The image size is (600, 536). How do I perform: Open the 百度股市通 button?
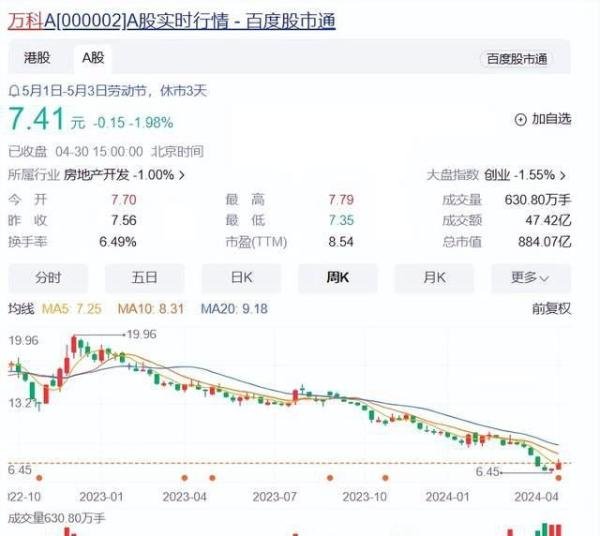(x=517, y=59)
